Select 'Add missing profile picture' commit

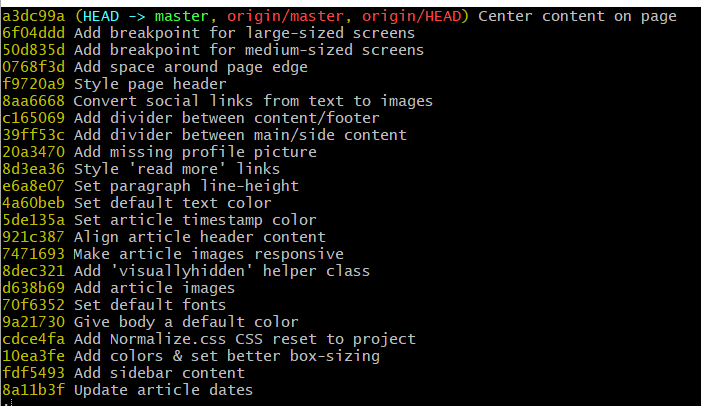tap(159, 152)
